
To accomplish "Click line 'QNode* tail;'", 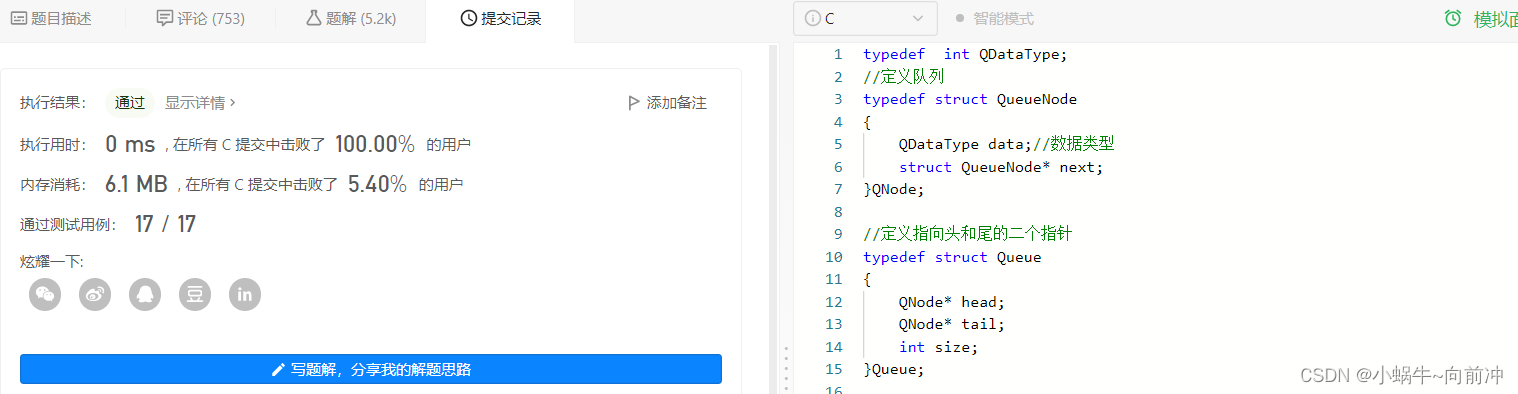I will coord(952,324).
